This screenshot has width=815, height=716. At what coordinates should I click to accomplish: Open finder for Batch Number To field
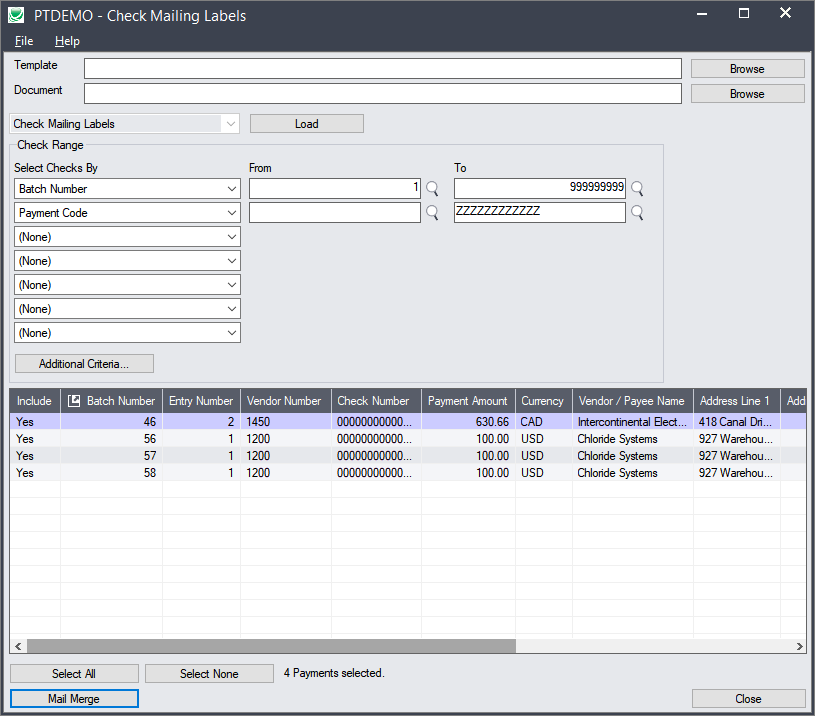(x=637, y=188)
